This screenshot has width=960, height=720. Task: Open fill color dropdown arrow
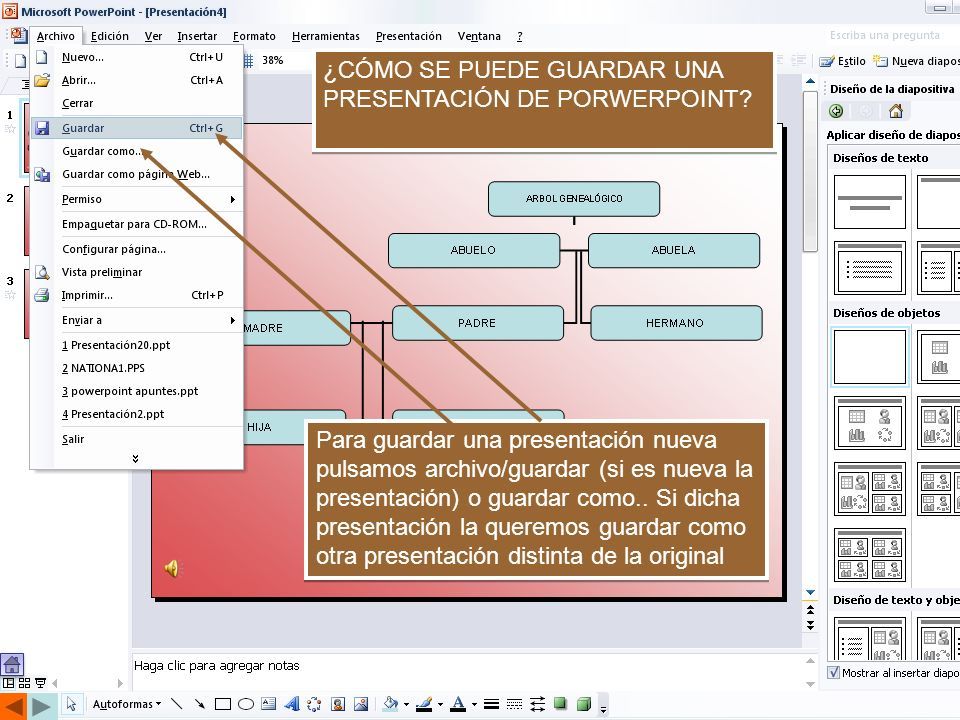pyautogui.click(x=406, y=705)
